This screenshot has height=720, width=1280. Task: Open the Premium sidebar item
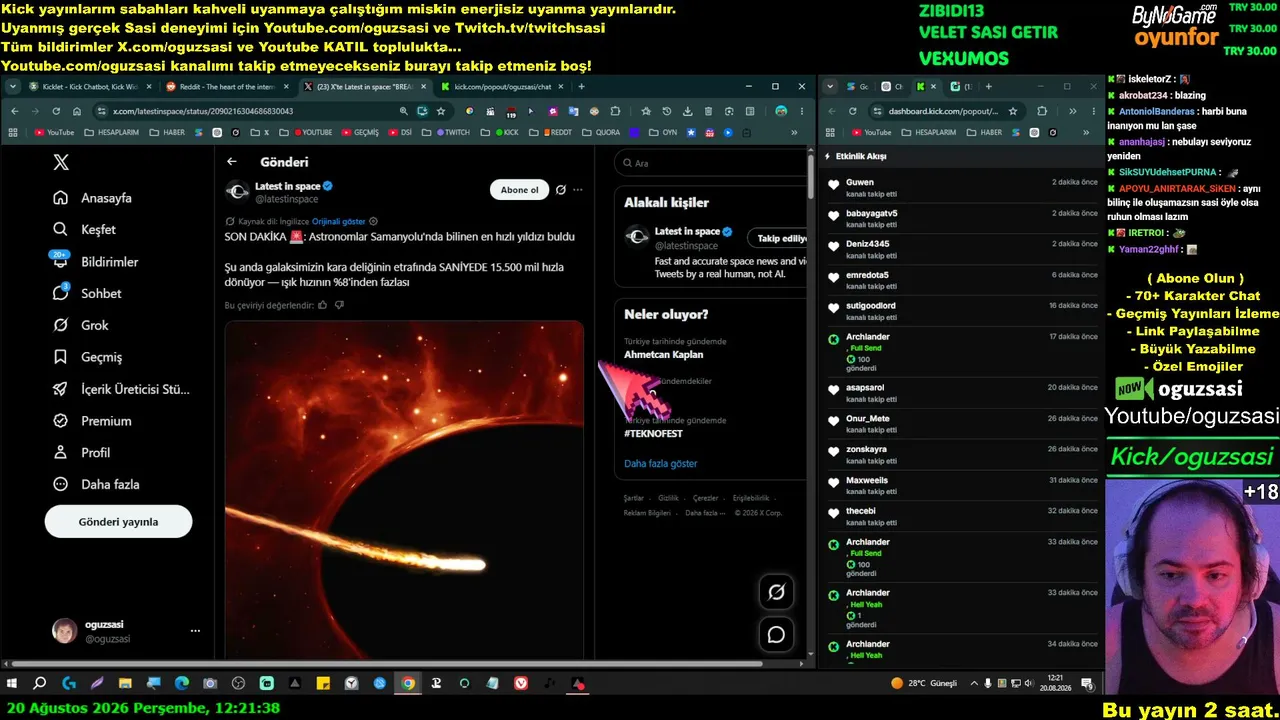click(92, 421)
